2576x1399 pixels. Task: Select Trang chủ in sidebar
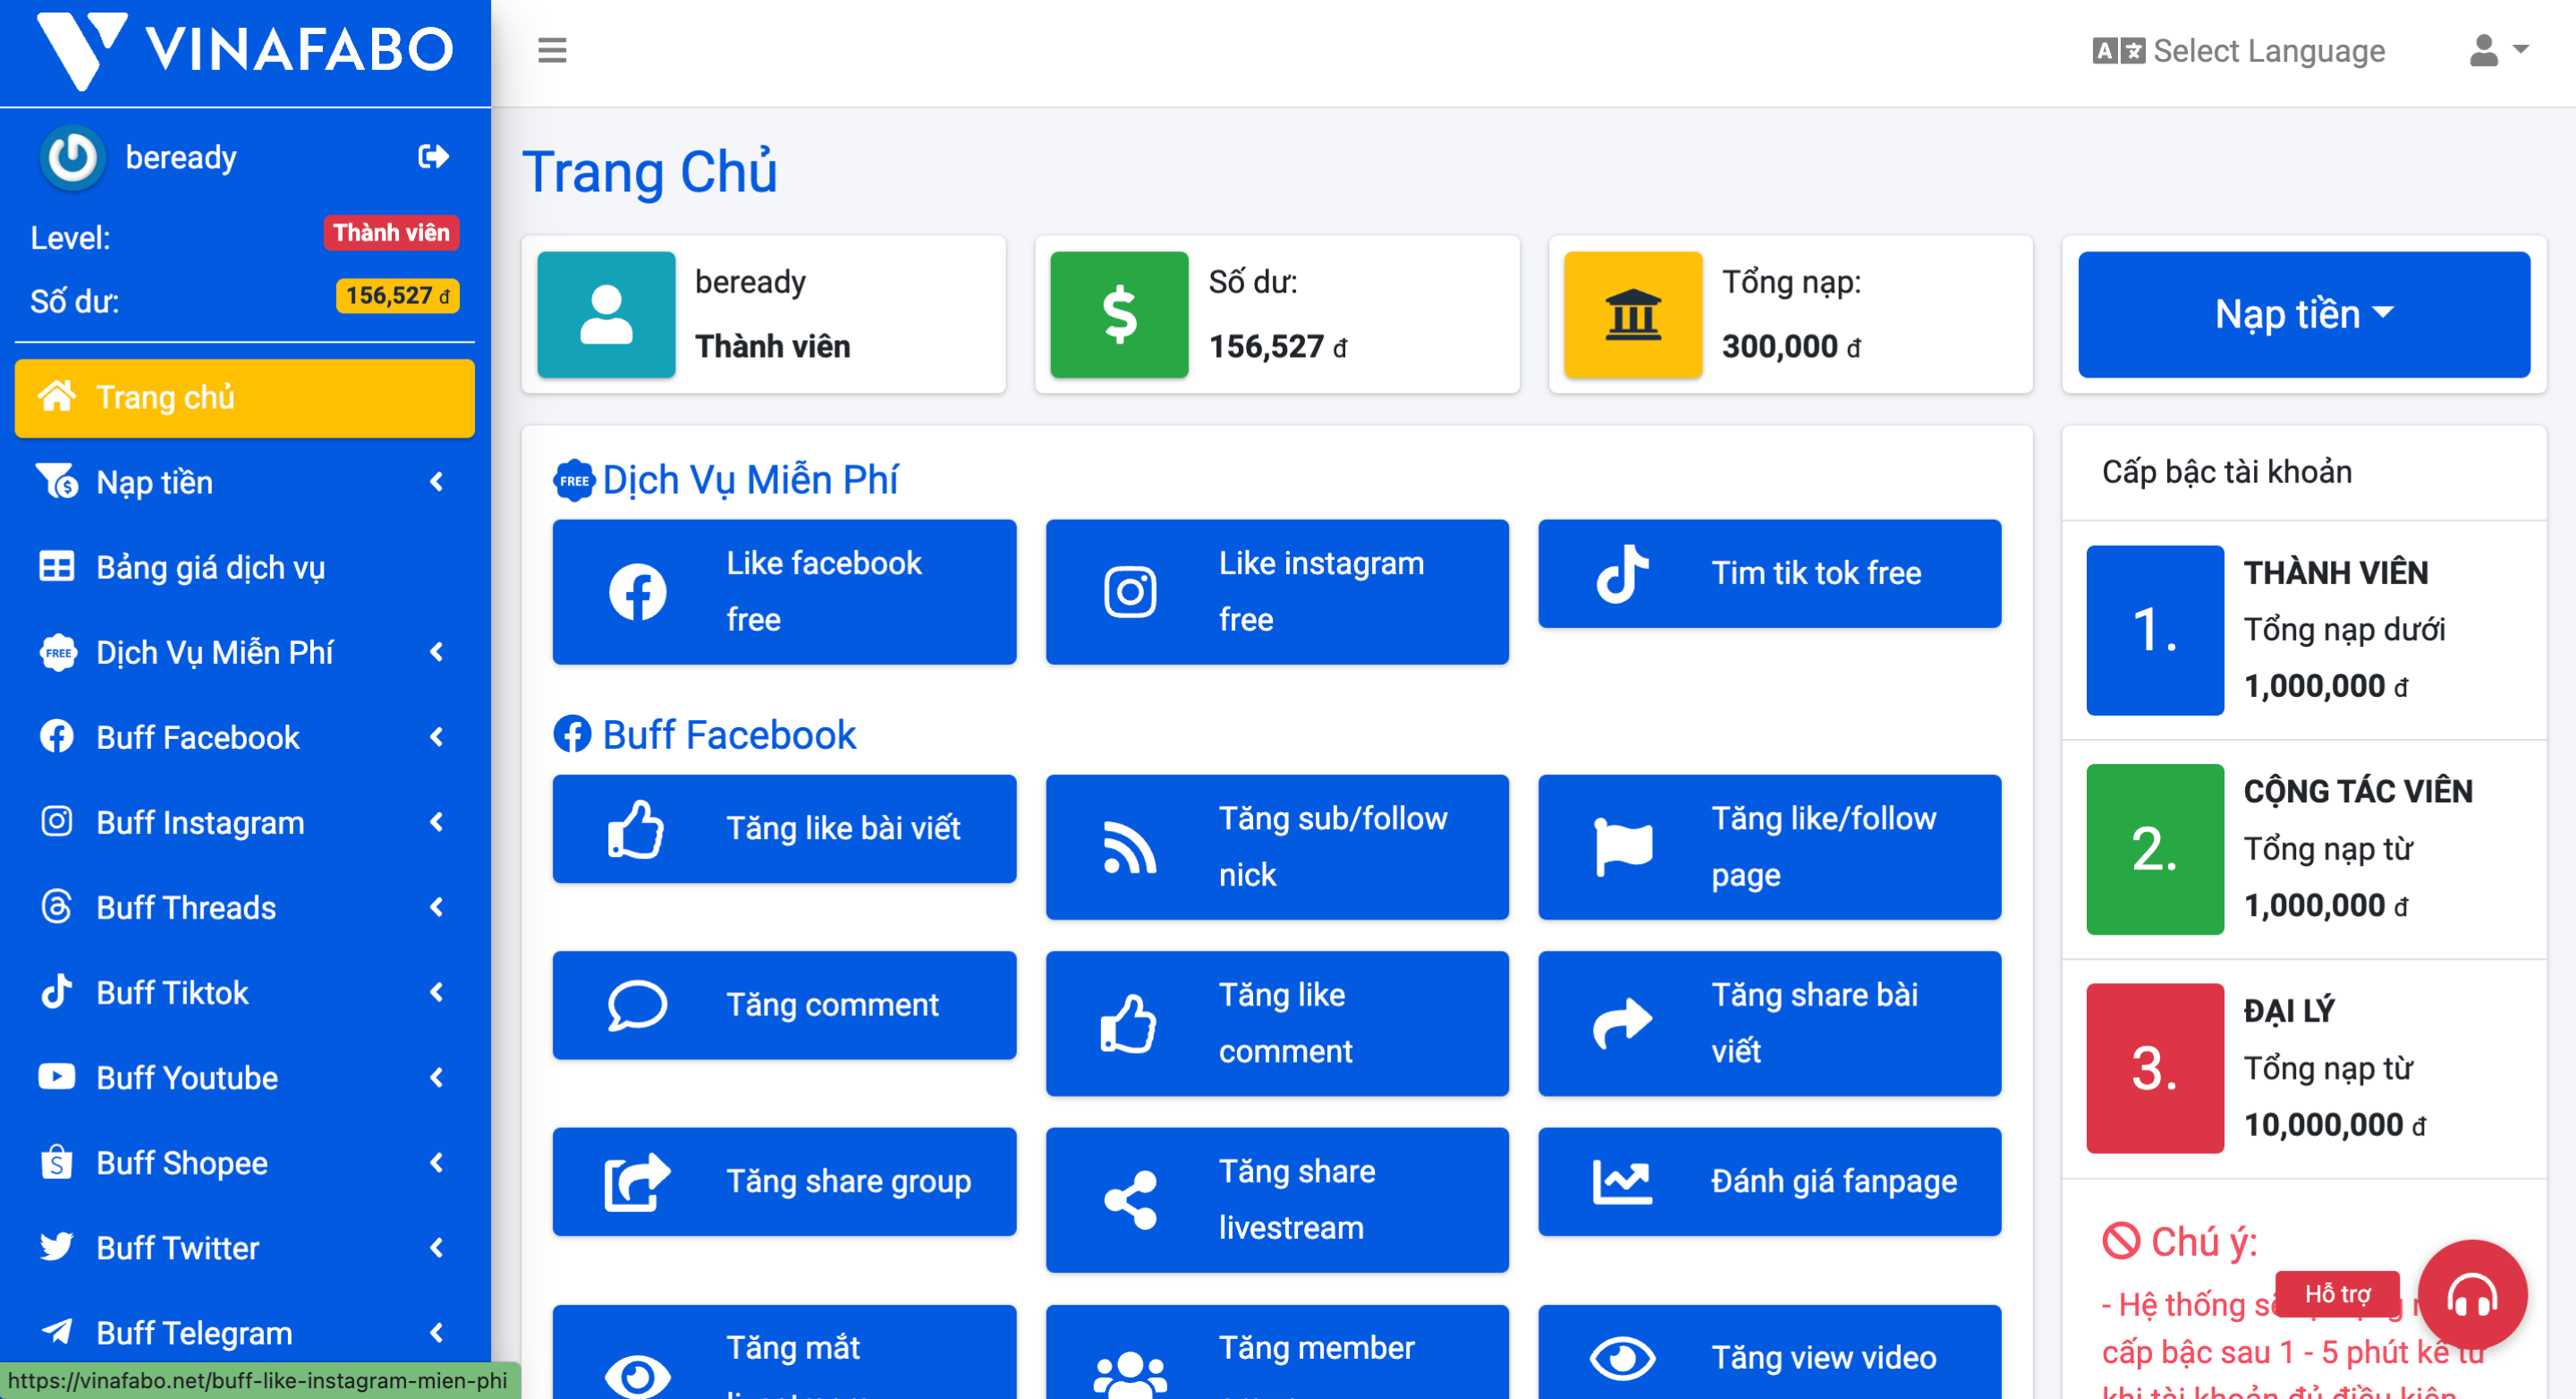click(x=244, y=397)
